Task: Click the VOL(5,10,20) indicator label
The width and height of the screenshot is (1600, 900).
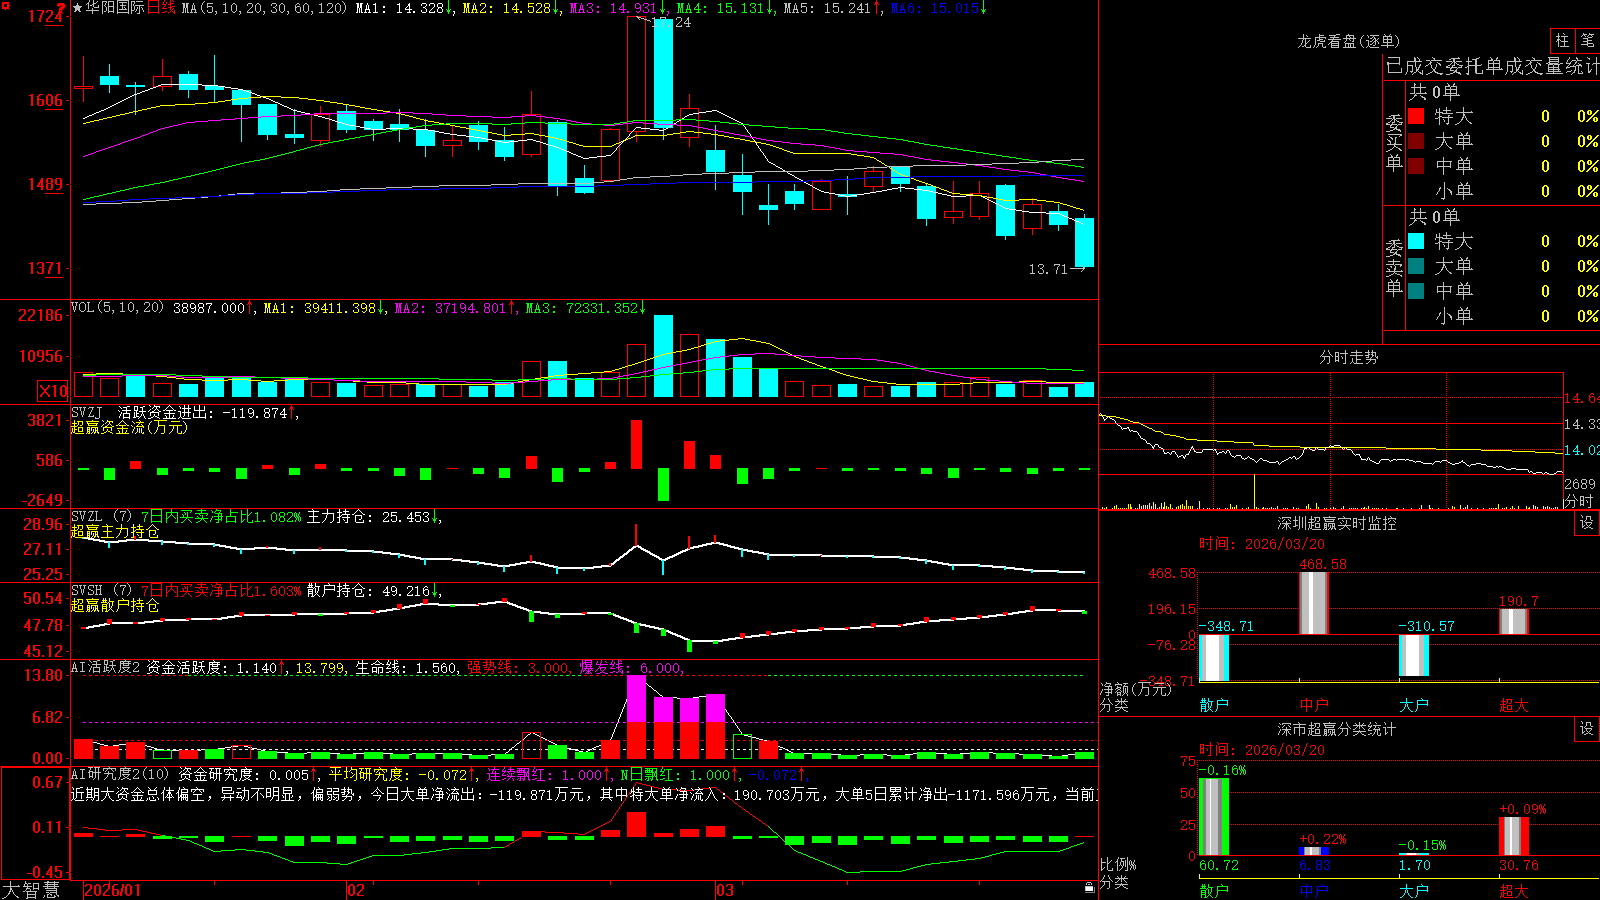Action: coord(117,308)
